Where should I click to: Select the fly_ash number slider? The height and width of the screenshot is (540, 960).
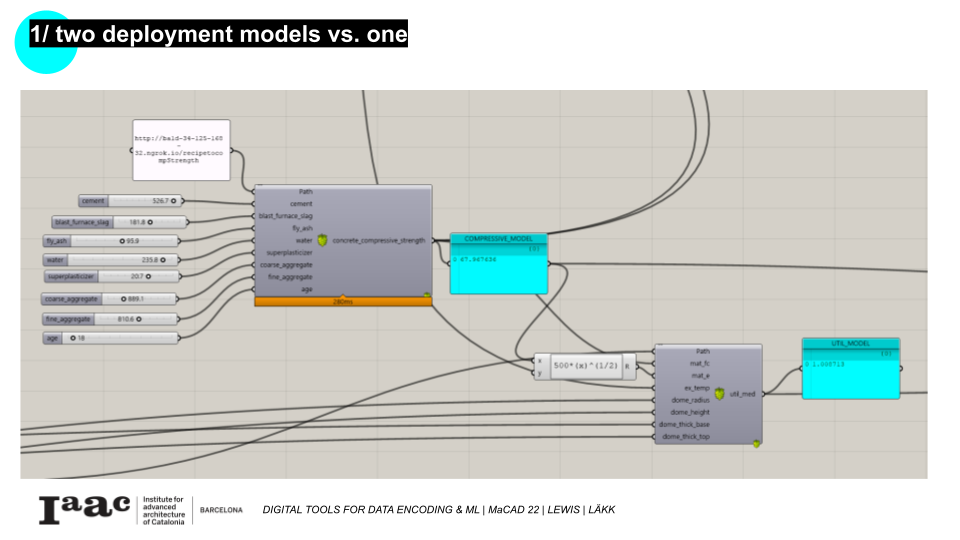click(110, 241)
